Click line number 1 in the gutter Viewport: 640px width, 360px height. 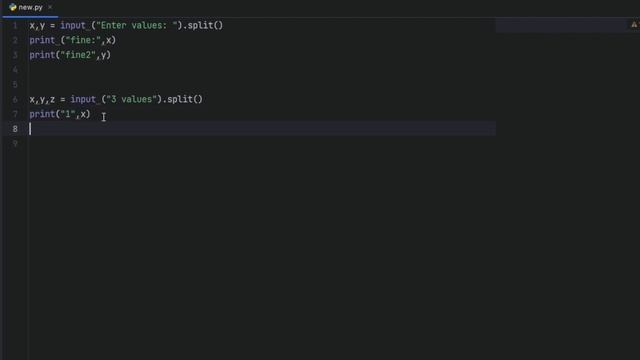(x=15, y=26)
